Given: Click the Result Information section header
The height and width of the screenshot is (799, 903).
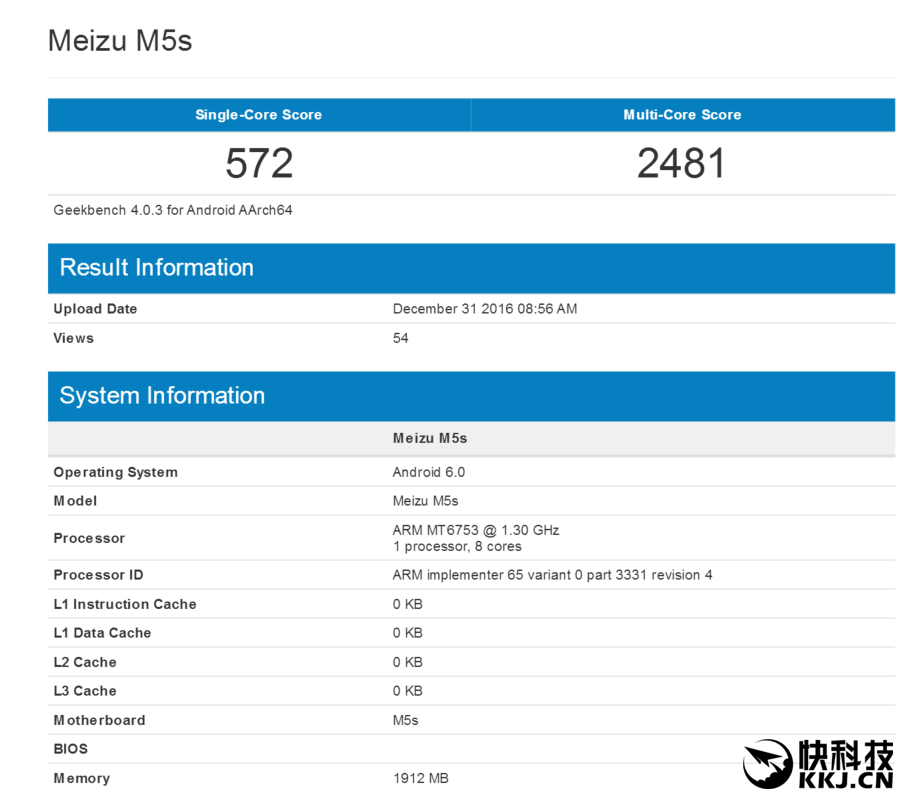Looking at the screenshot, I should coord(471,268).
